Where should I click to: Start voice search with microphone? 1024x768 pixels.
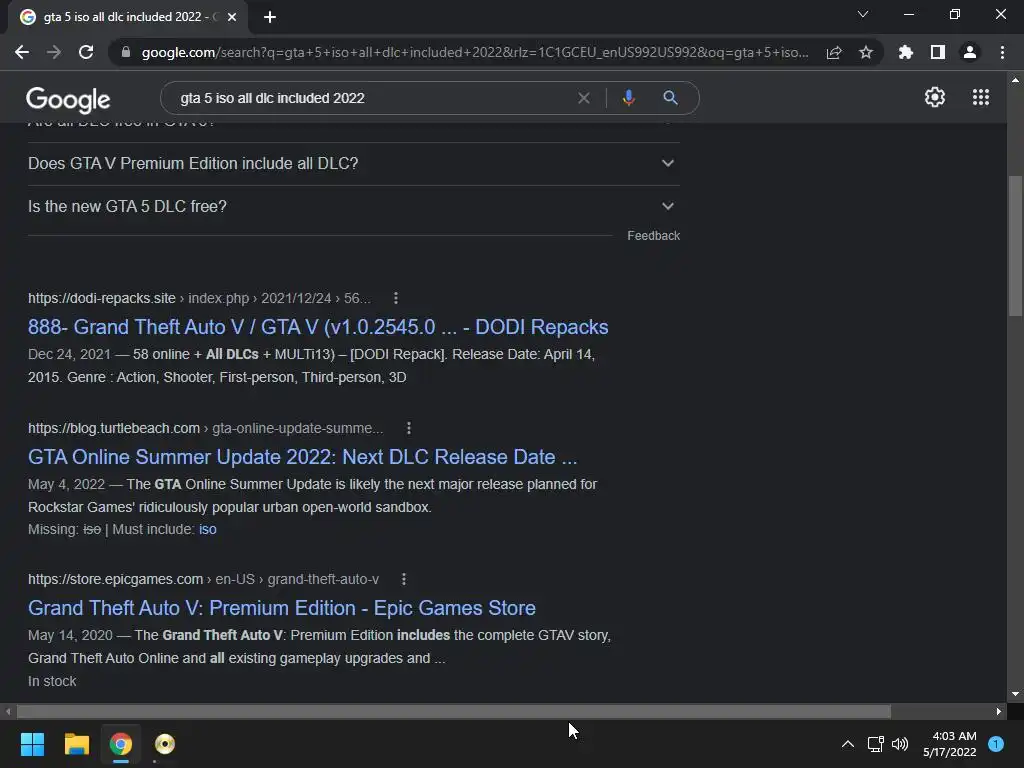click(x=628, y=98)
